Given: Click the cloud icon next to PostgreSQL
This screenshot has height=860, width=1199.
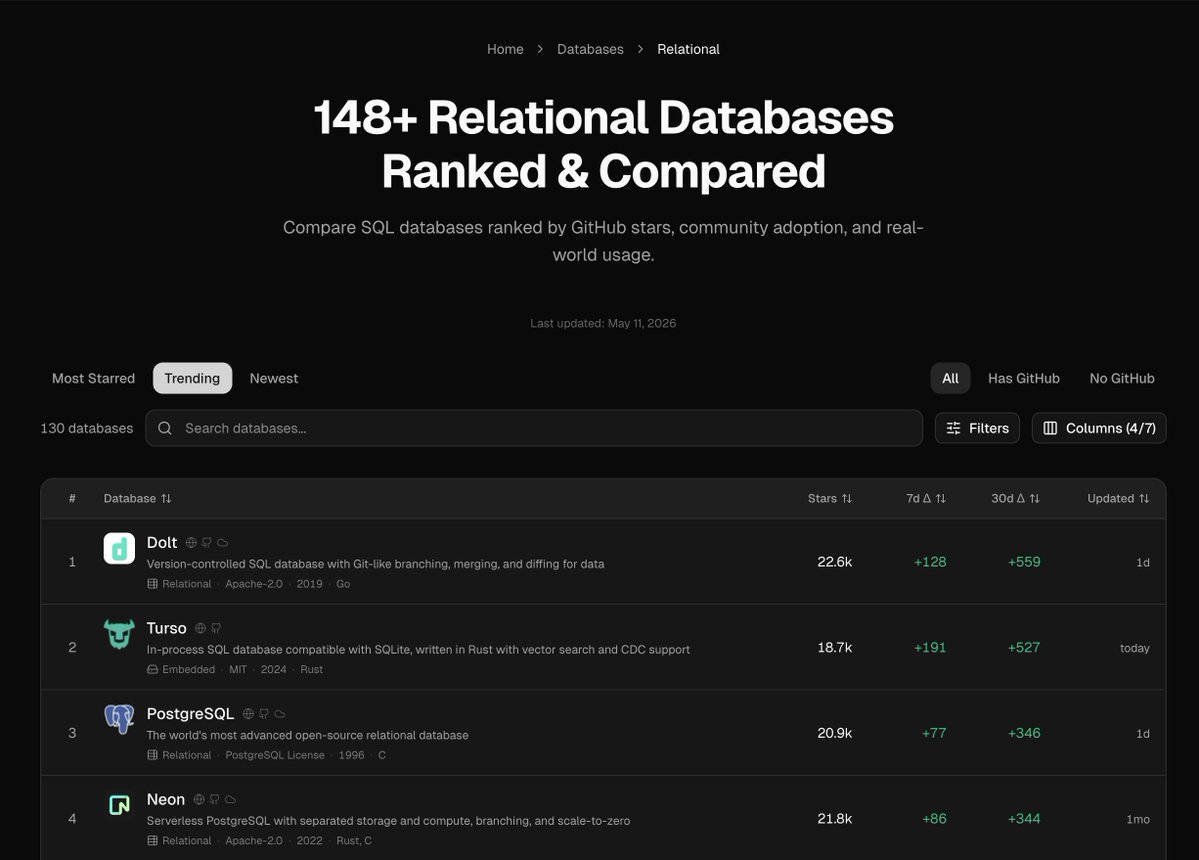Looking at the screenshot, I should [280, 714].
